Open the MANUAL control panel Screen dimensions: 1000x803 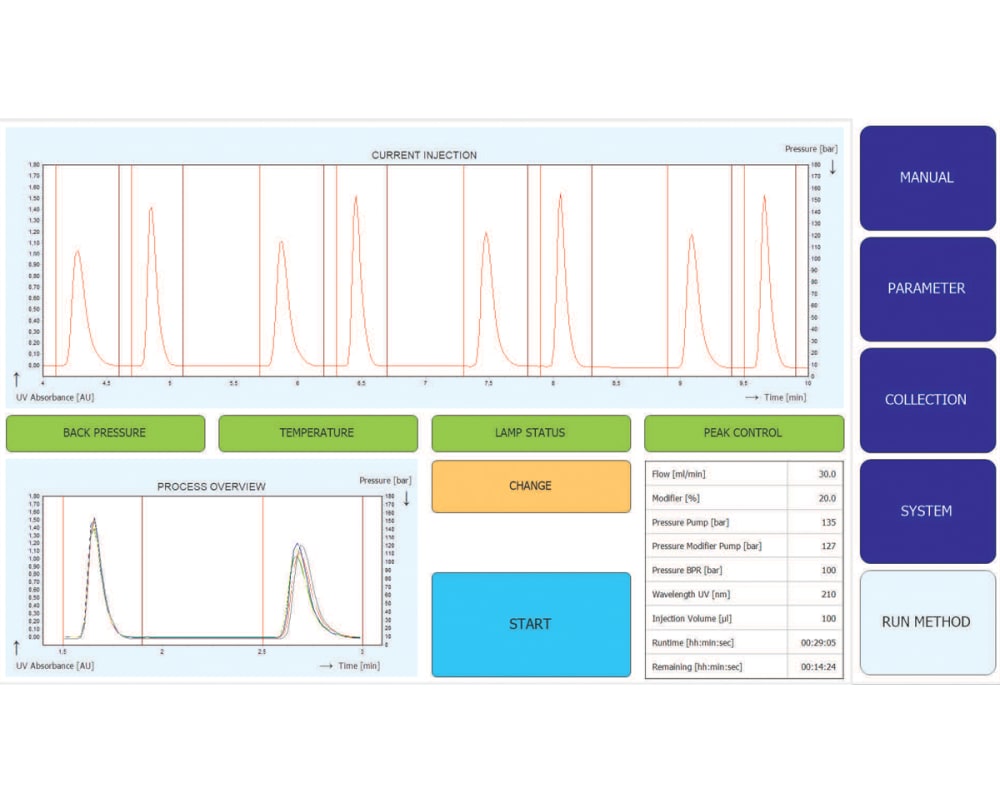point(927,178)
